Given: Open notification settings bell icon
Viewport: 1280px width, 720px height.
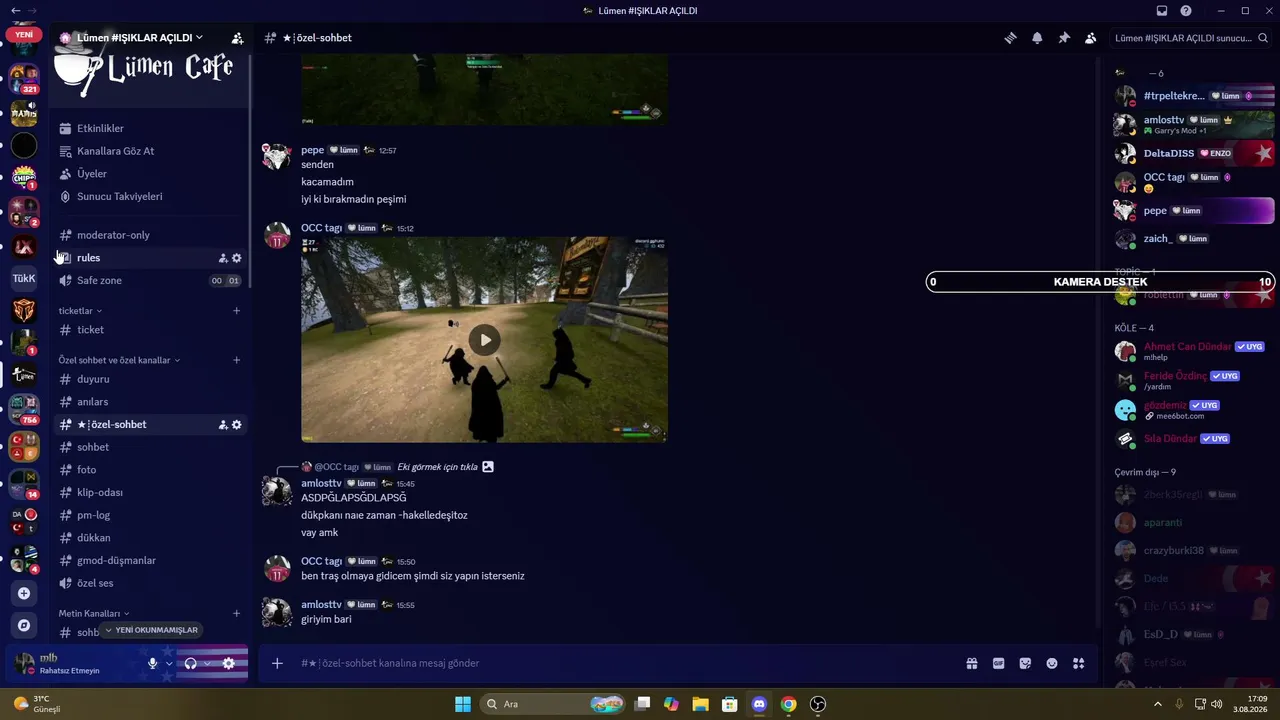Looking at the screenshot, I should pyautogui.click(x=1037, y=38).
